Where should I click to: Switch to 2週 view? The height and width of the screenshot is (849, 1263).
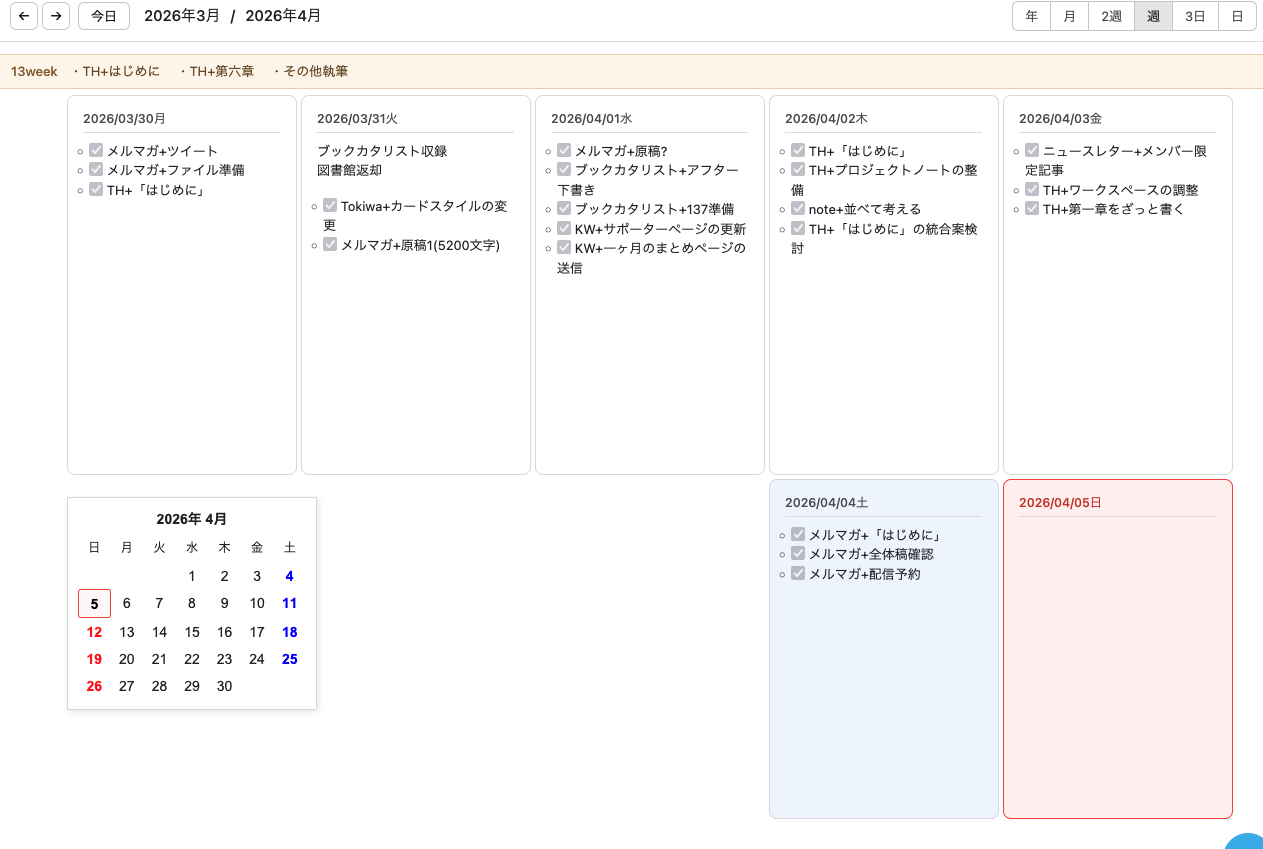tap(1111, 16)
